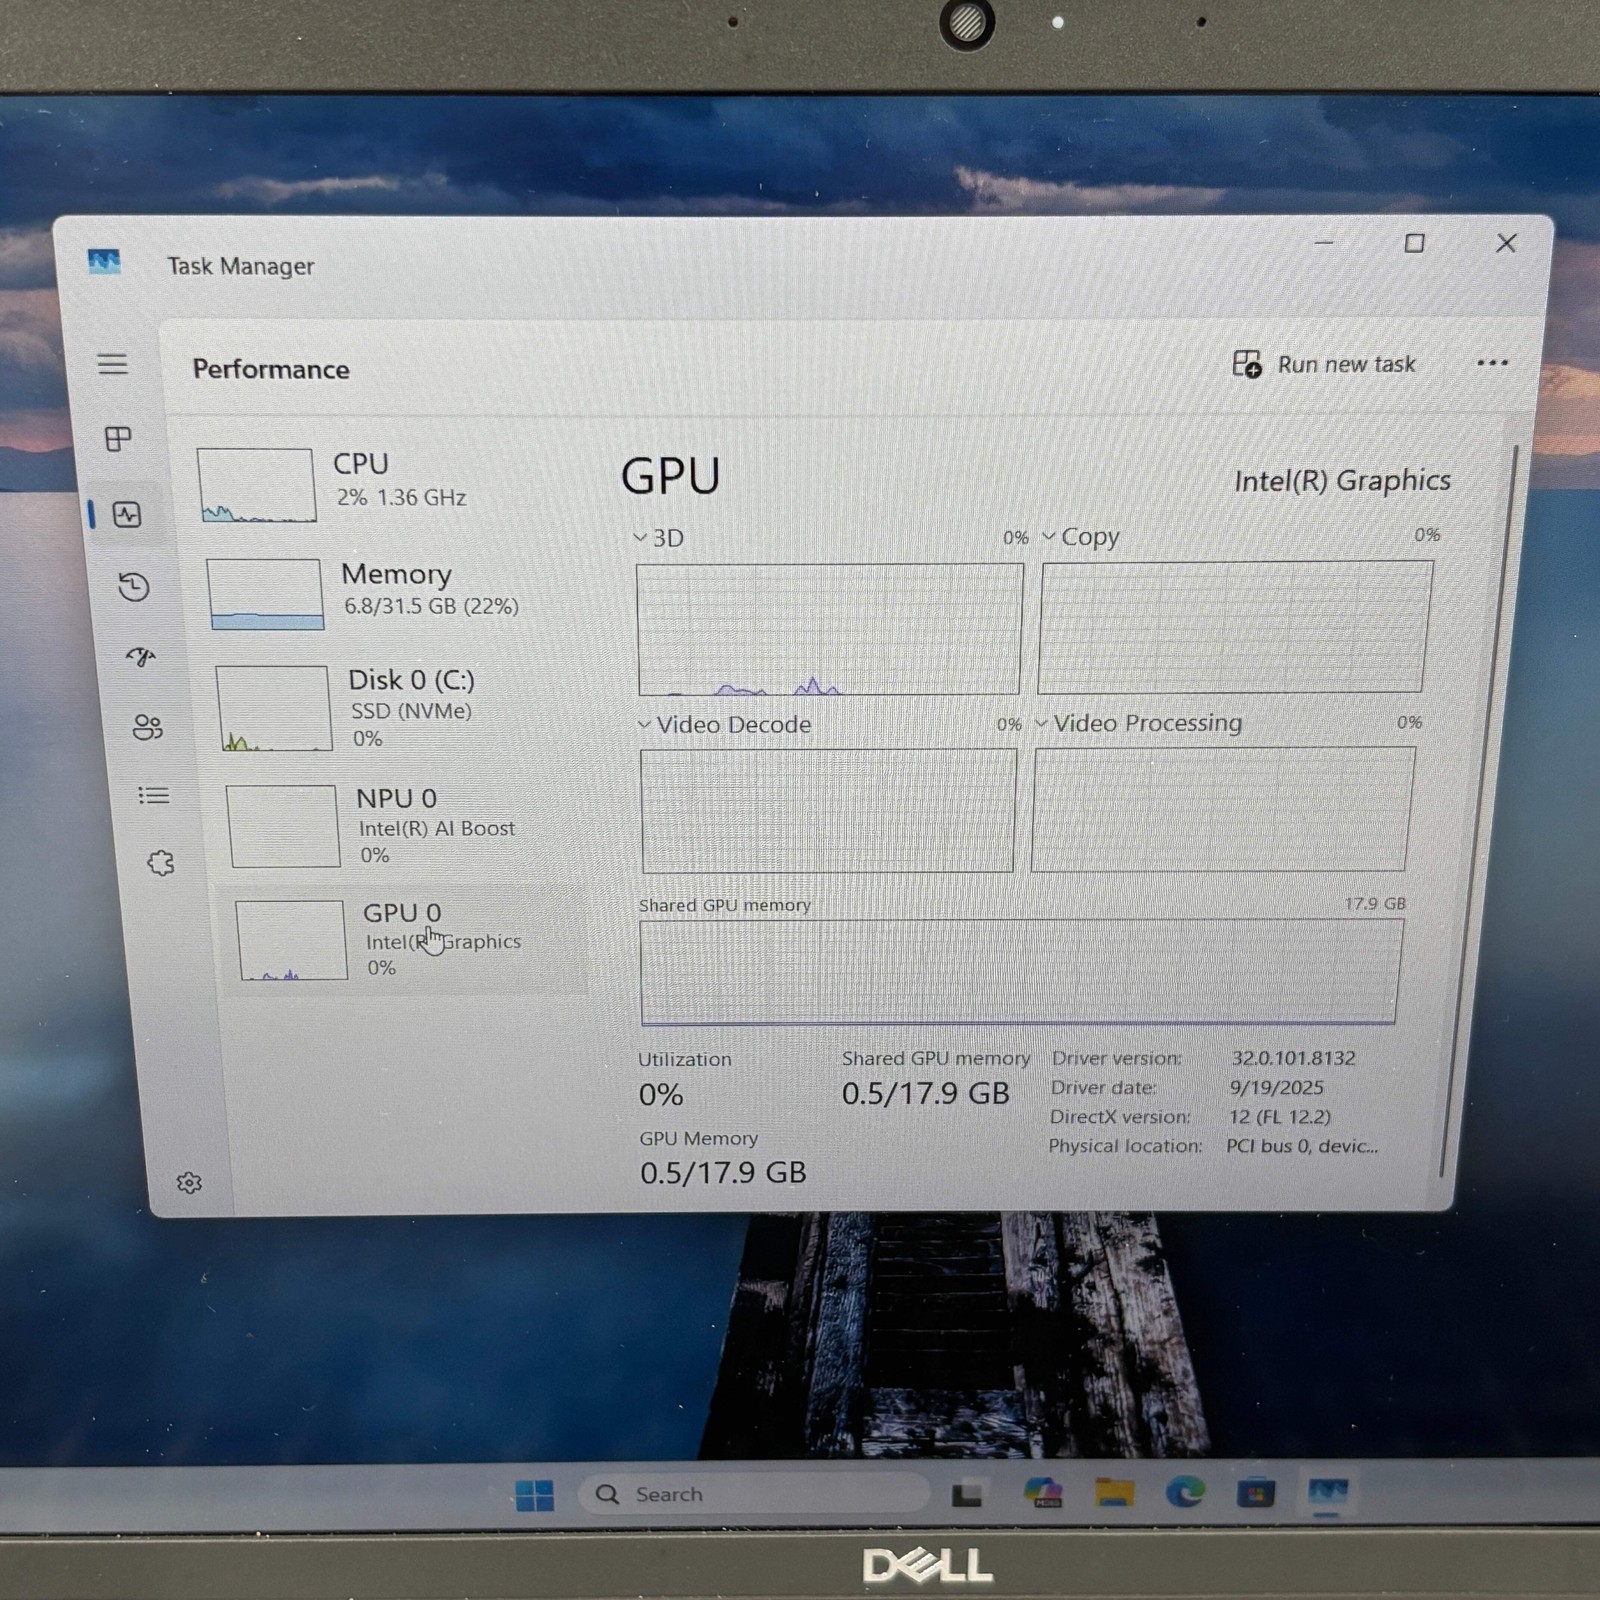The image size is (1600, 1600).
Task: Click the taskbar Search box
Action: tap(753, 1494)
